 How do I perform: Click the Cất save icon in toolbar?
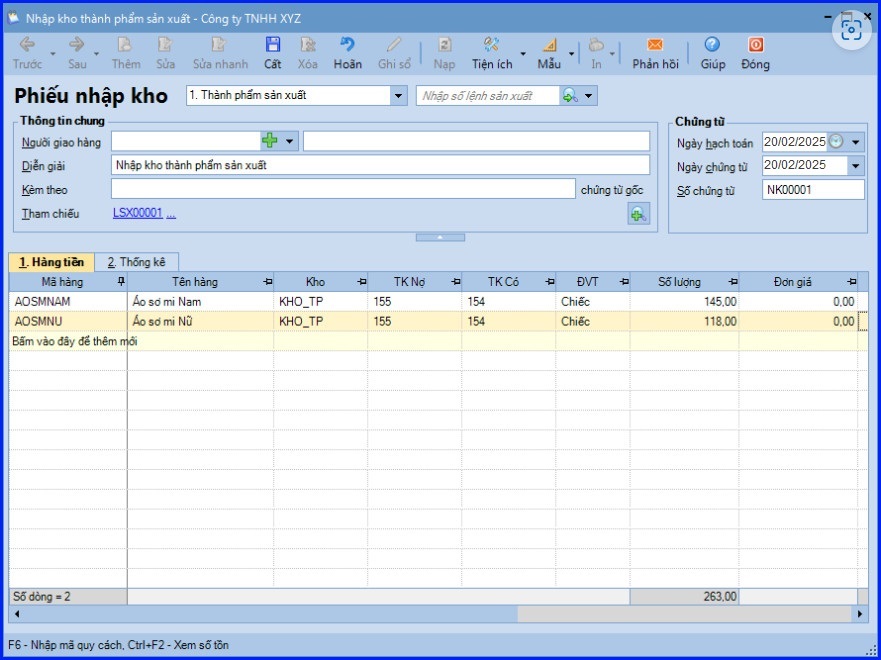coord(272,46)
